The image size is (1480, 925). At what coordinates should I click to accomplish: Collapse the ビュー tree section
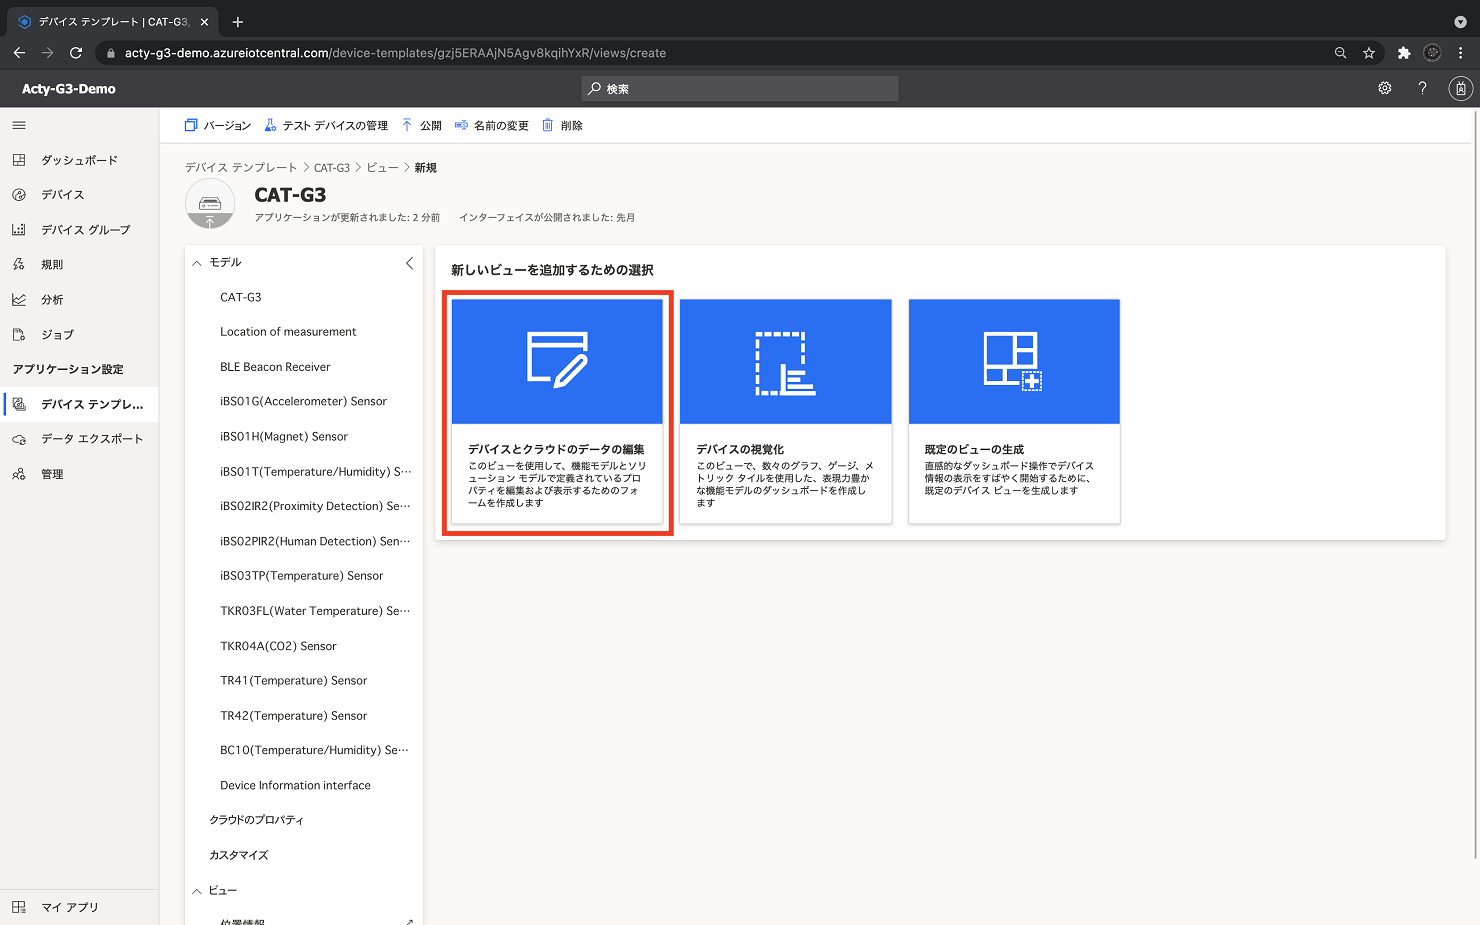(197, 891)
